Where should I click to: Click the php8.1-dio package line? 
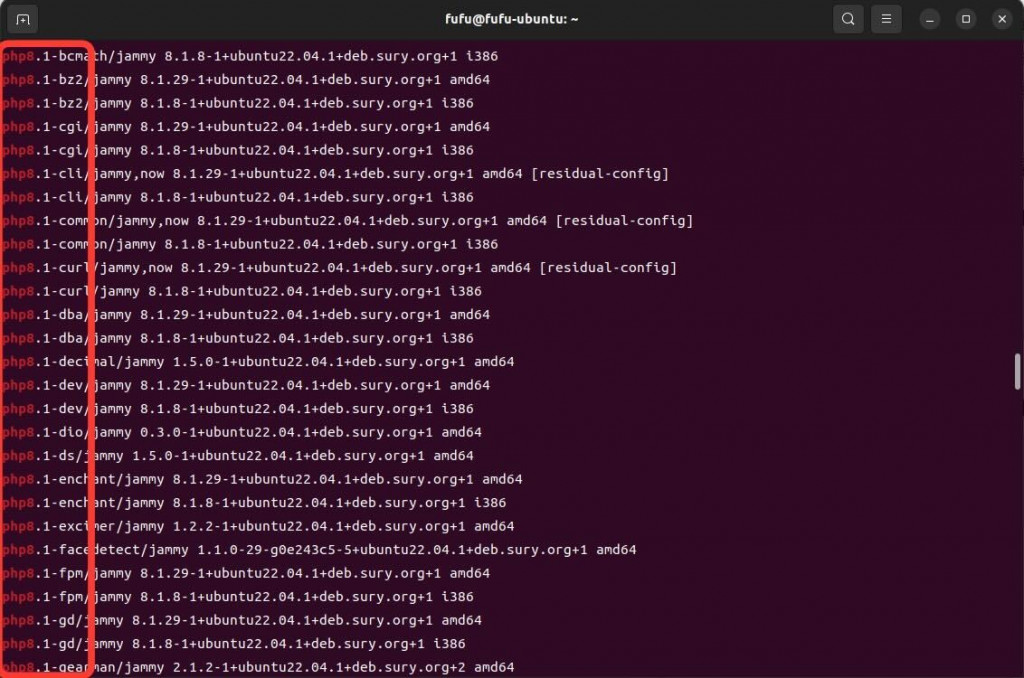(x=242, y=432)
